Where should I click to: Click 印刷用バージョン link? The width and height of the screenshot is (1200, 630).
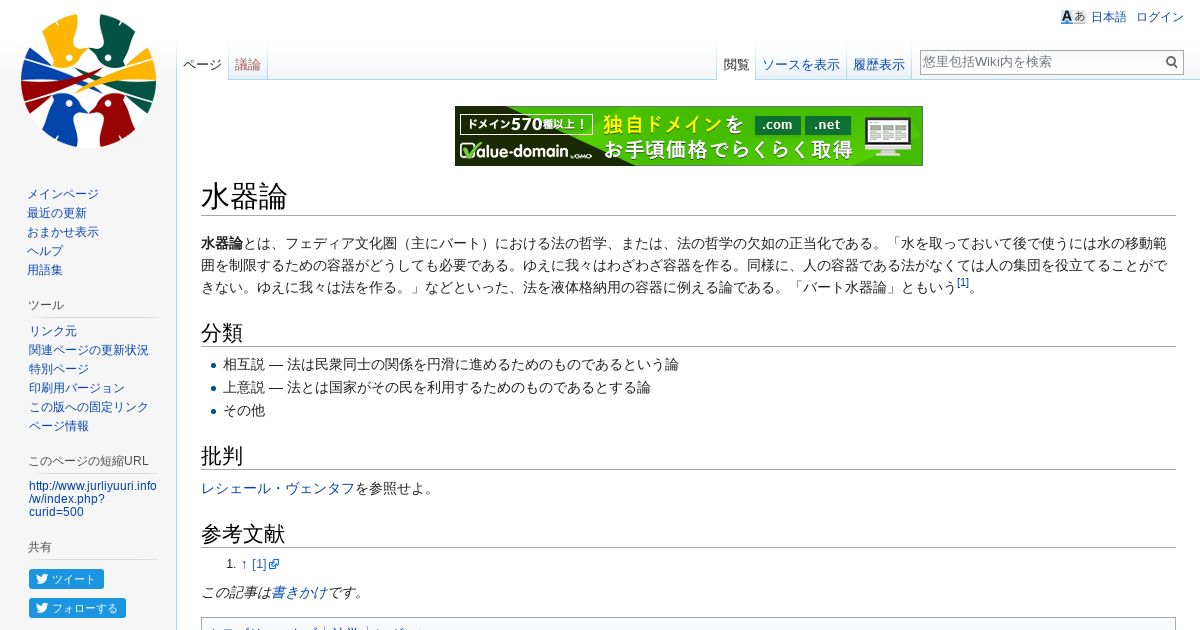coord(77,388)
